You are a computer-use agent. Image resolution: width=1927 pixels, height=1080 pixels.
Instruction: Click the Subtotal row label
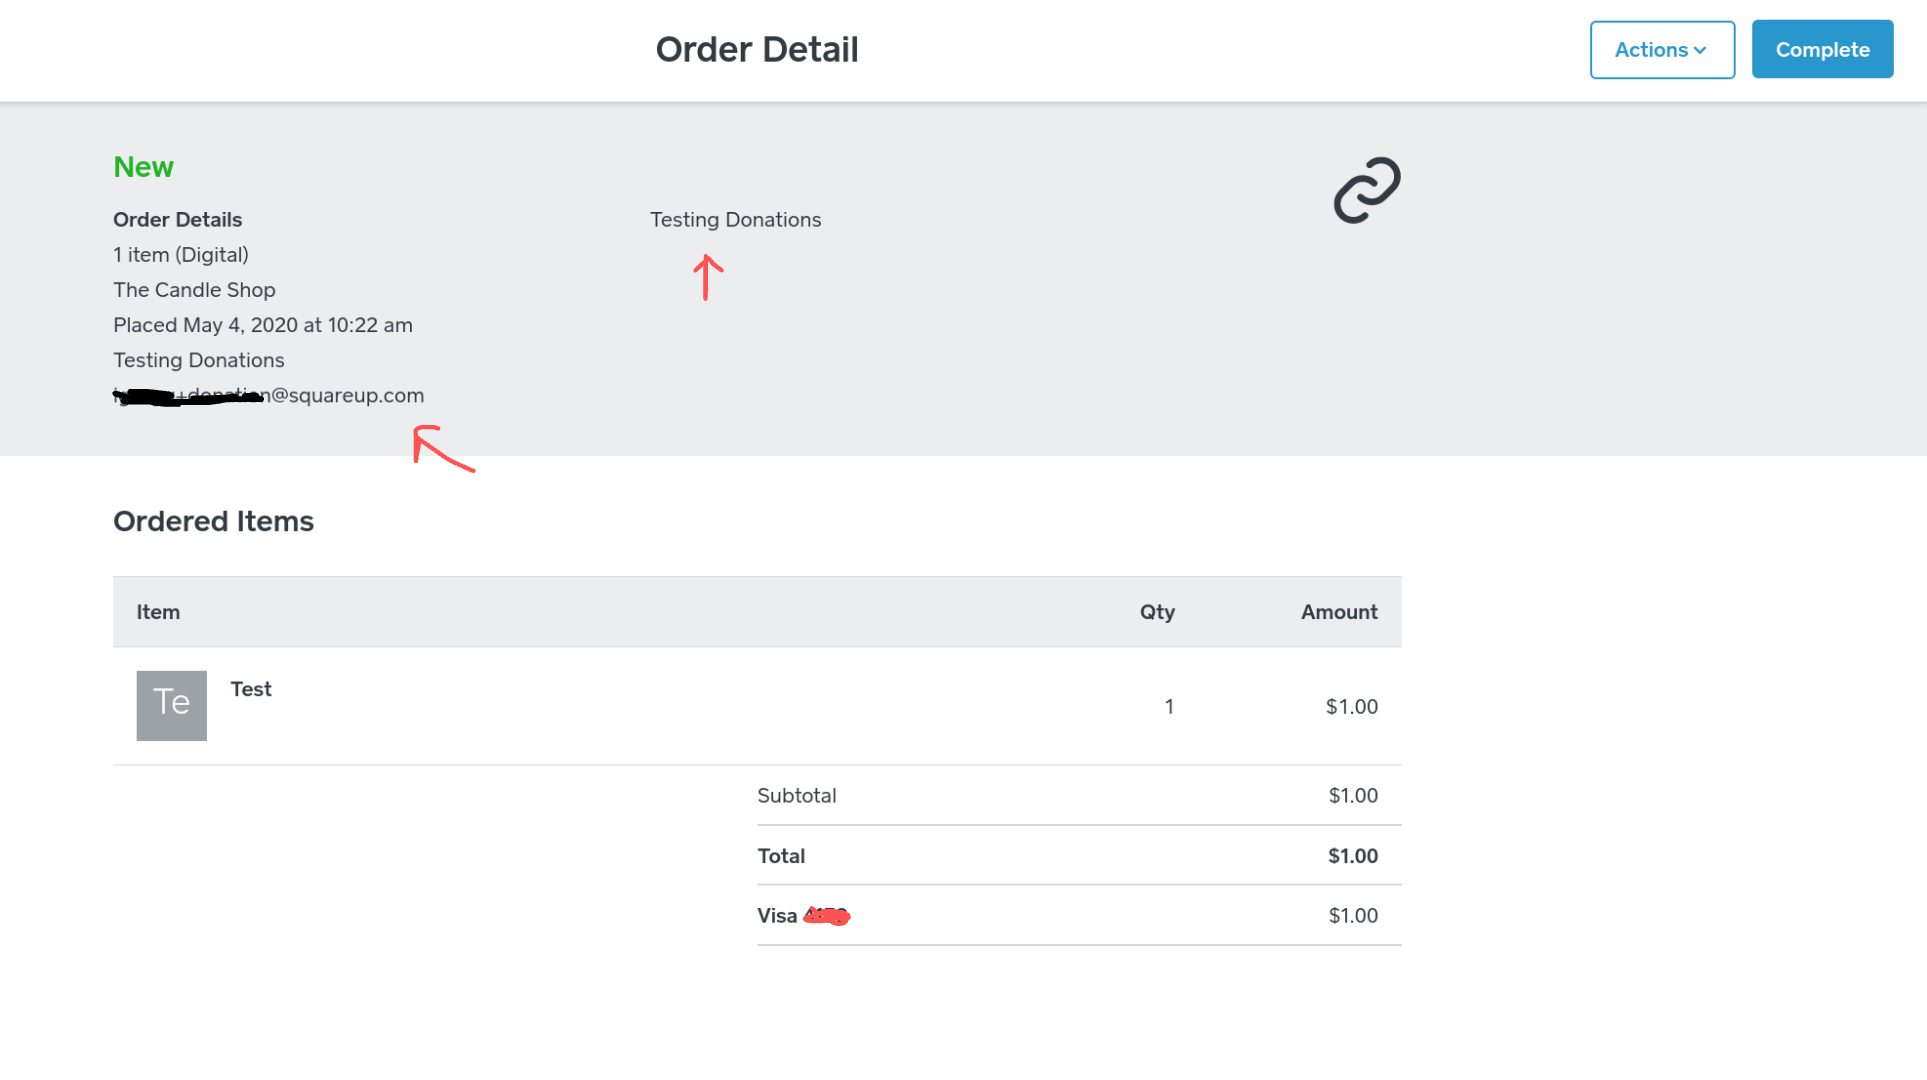pyautogui.click(x=796, y=796)
